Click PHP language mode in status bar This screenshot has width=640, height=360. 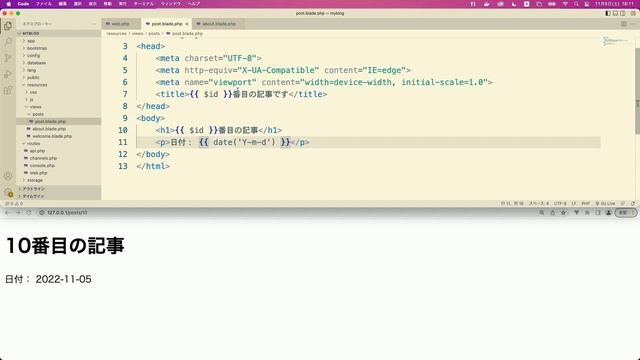(586, 203)
